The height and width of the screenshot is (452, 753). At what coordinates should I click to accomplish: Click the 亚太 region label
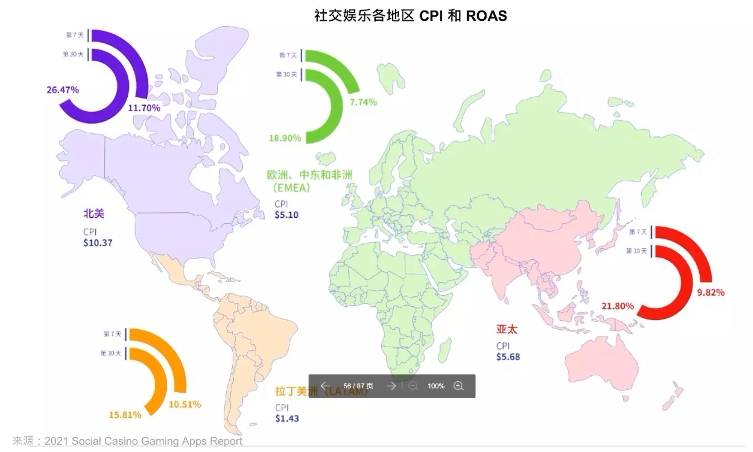click(x=507, y=330)
